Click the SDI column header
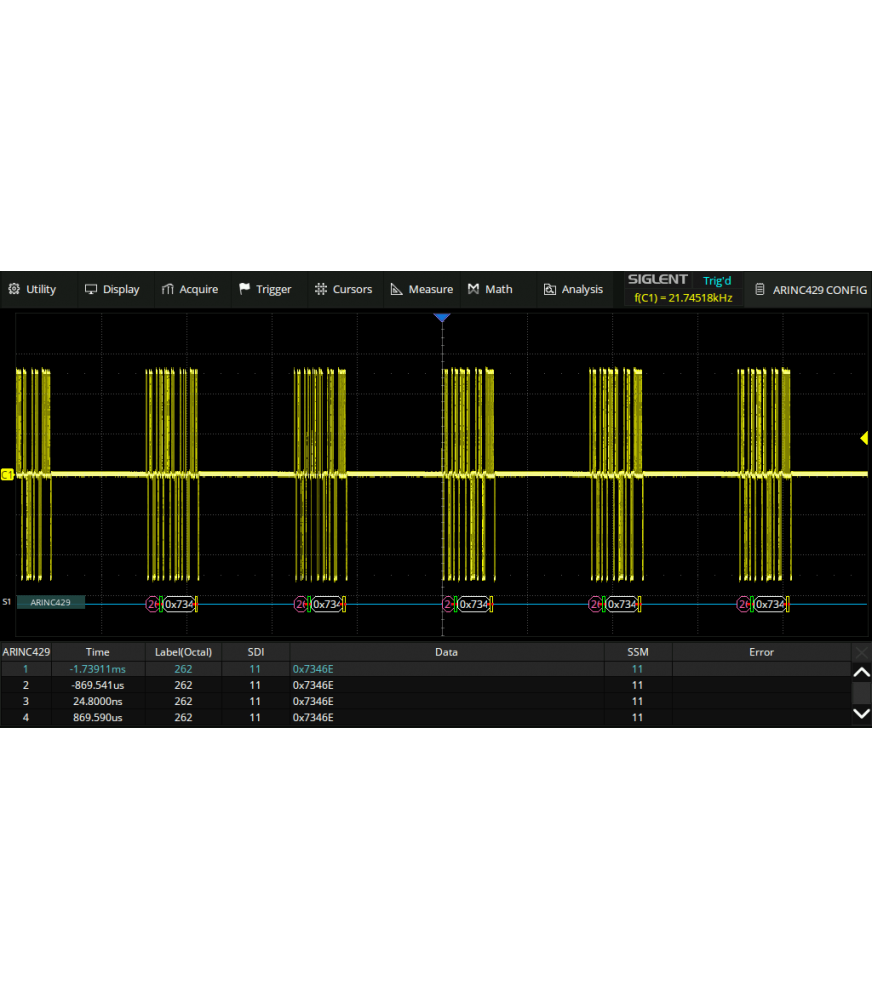Image resolution: width=872 pixels, height=1000 pixels. pos(256,652)
